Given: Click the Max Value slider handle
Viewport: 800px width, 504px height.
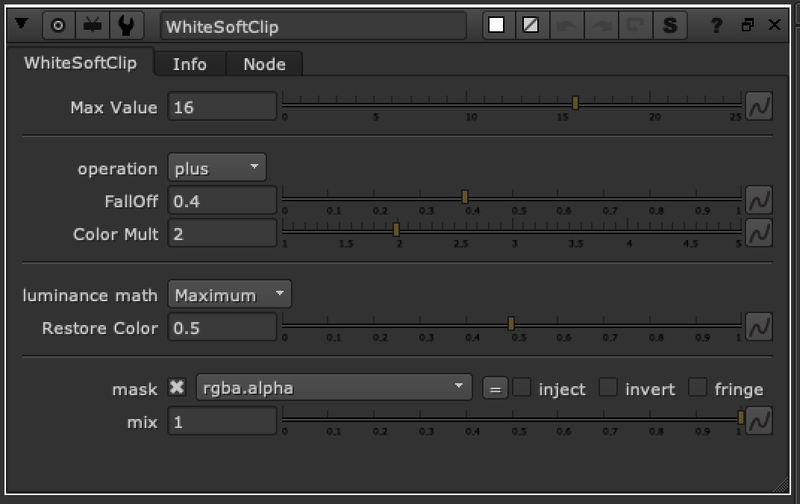Looking at the screenshot, I should pos(575,103).
